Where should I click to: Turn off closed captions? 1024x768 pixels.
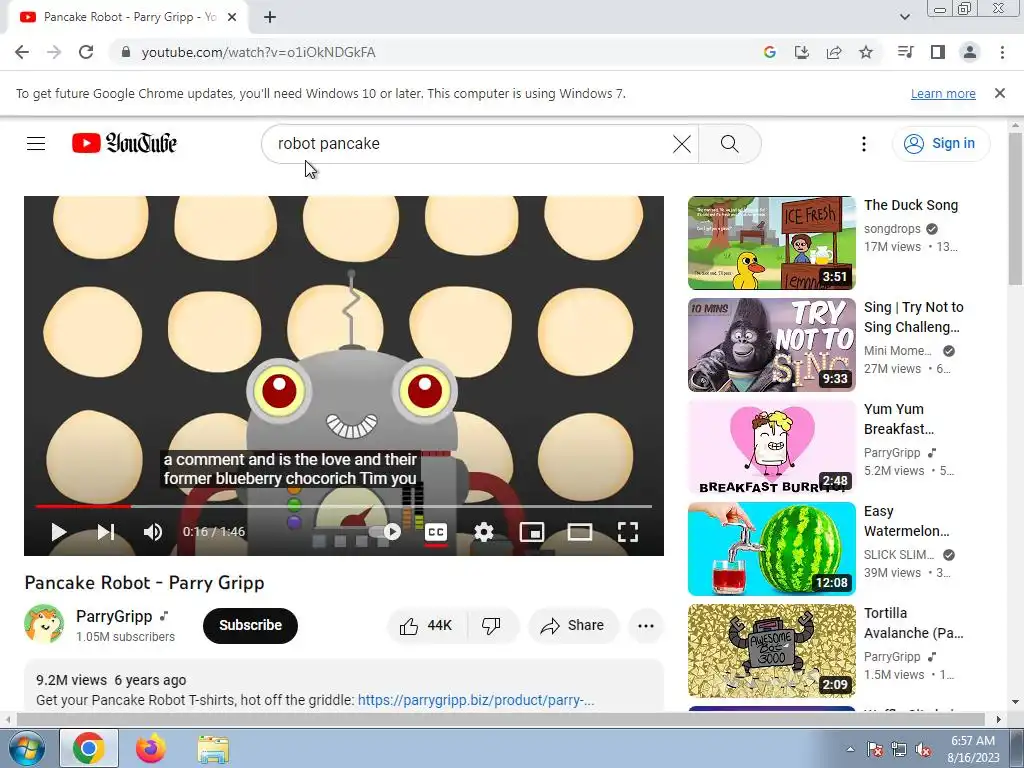coord(436,532)
